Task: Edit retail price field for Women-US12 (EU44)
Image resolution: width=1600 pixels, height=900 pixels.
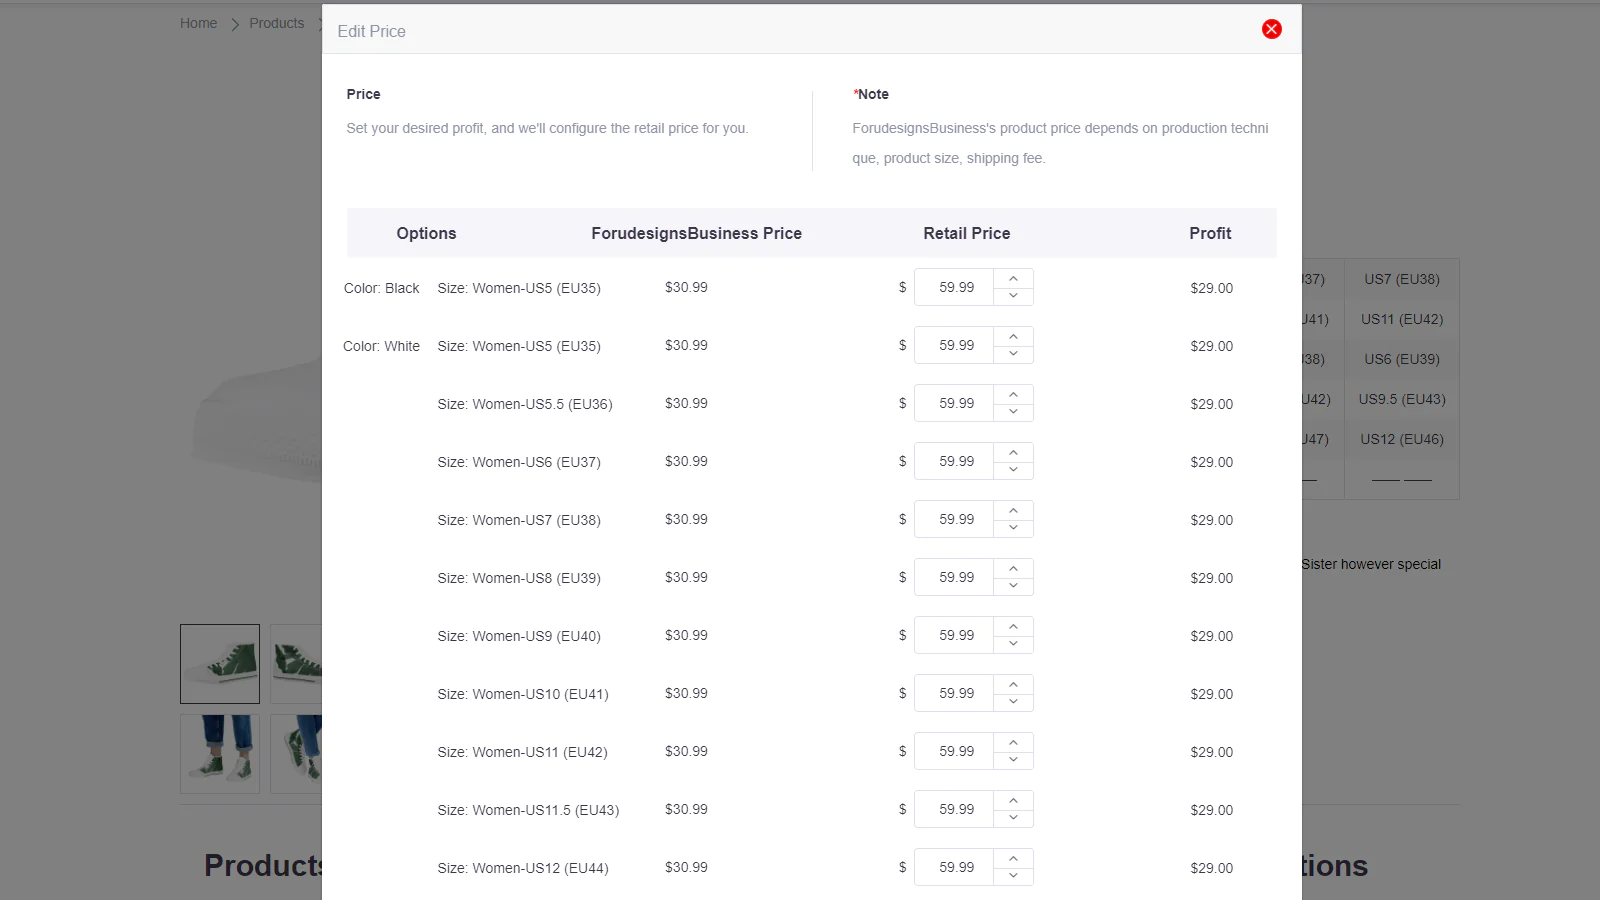Action: (954, 867)
